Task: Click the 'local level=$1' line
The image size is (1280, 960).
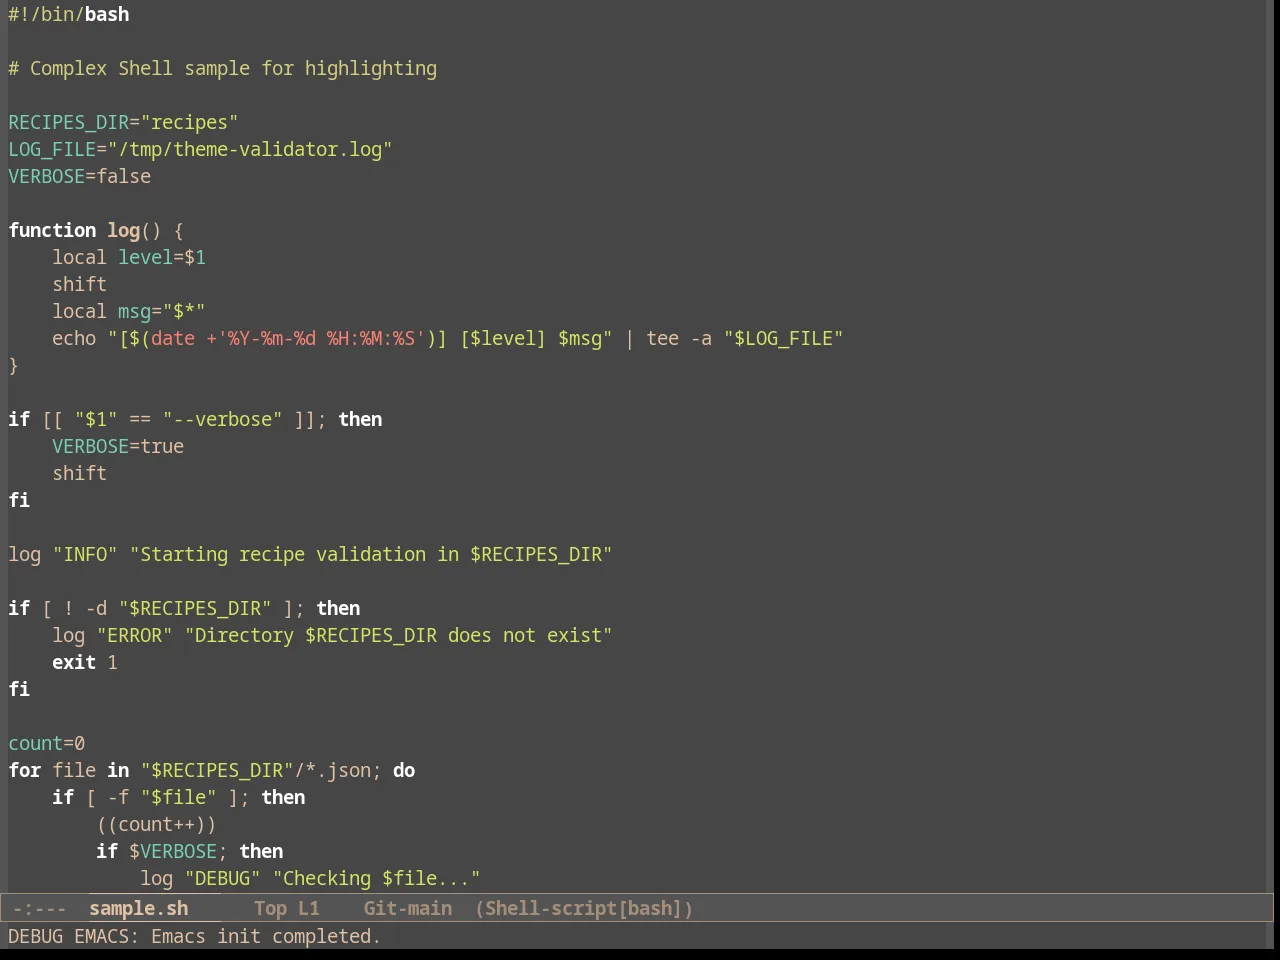Action: point(129,257)
